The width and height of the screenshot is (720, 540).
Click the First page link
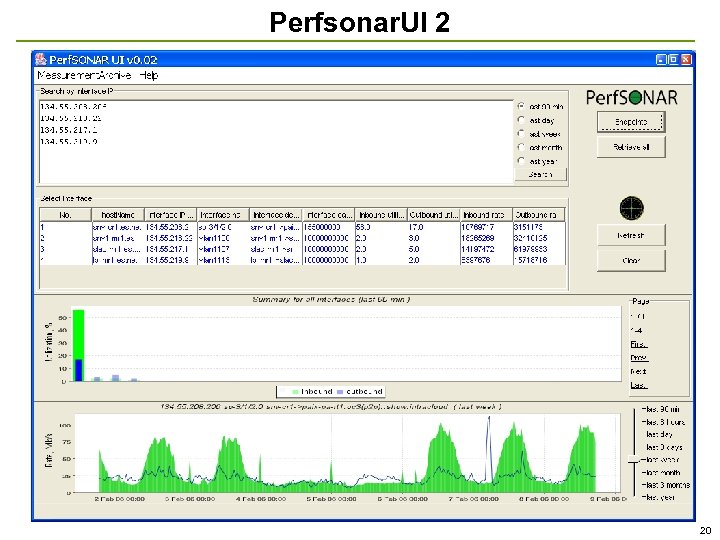pyautogui.click(x=639, y=344)
